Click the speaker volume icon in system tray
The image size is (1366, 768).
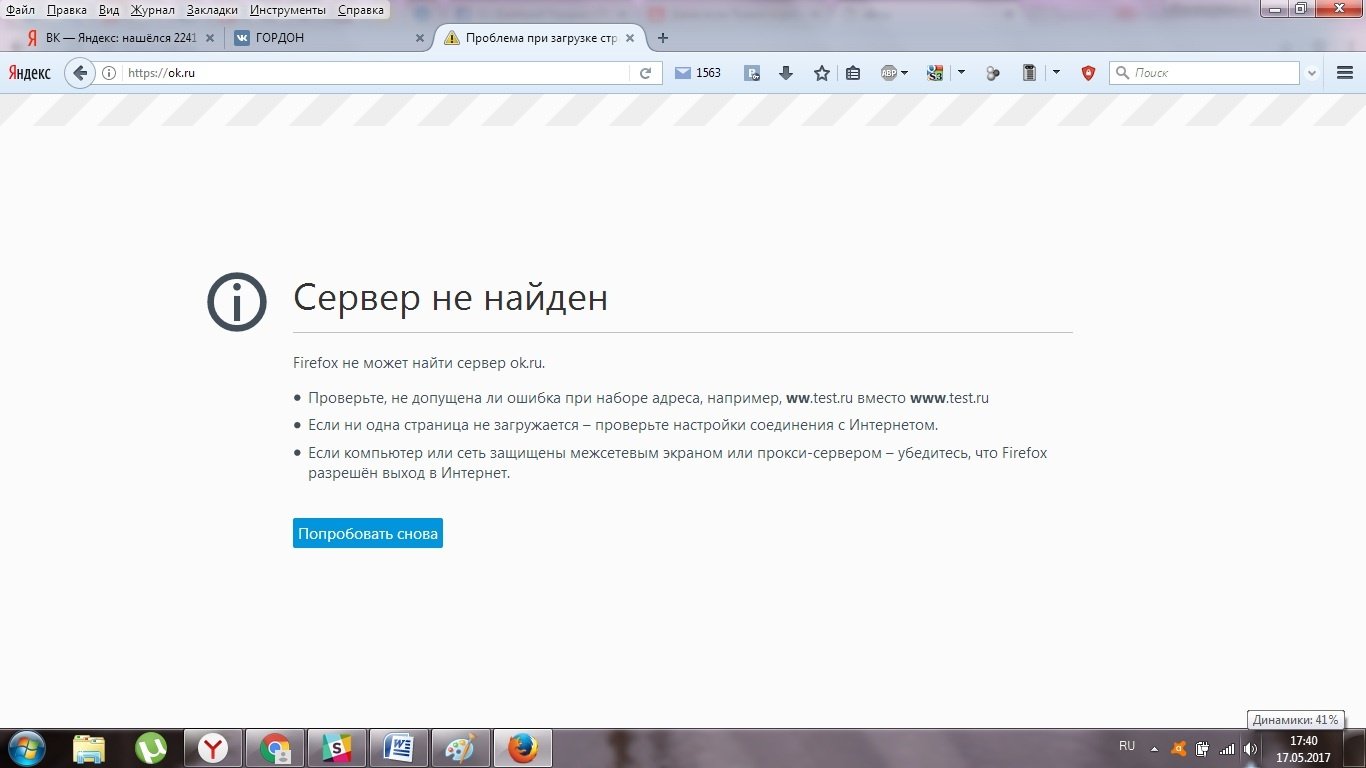point(1250,748)
